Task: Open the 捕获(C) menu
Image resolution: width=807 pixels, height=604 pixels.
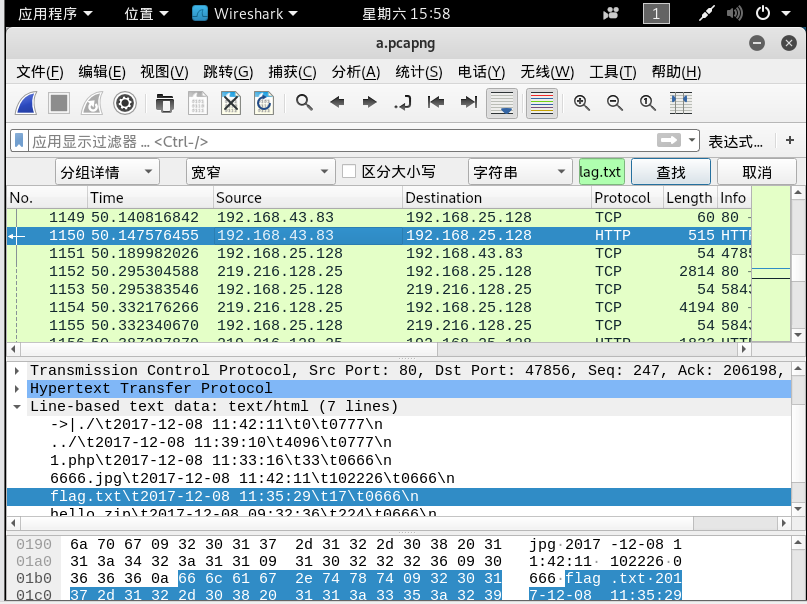Action: pos(292,72)
